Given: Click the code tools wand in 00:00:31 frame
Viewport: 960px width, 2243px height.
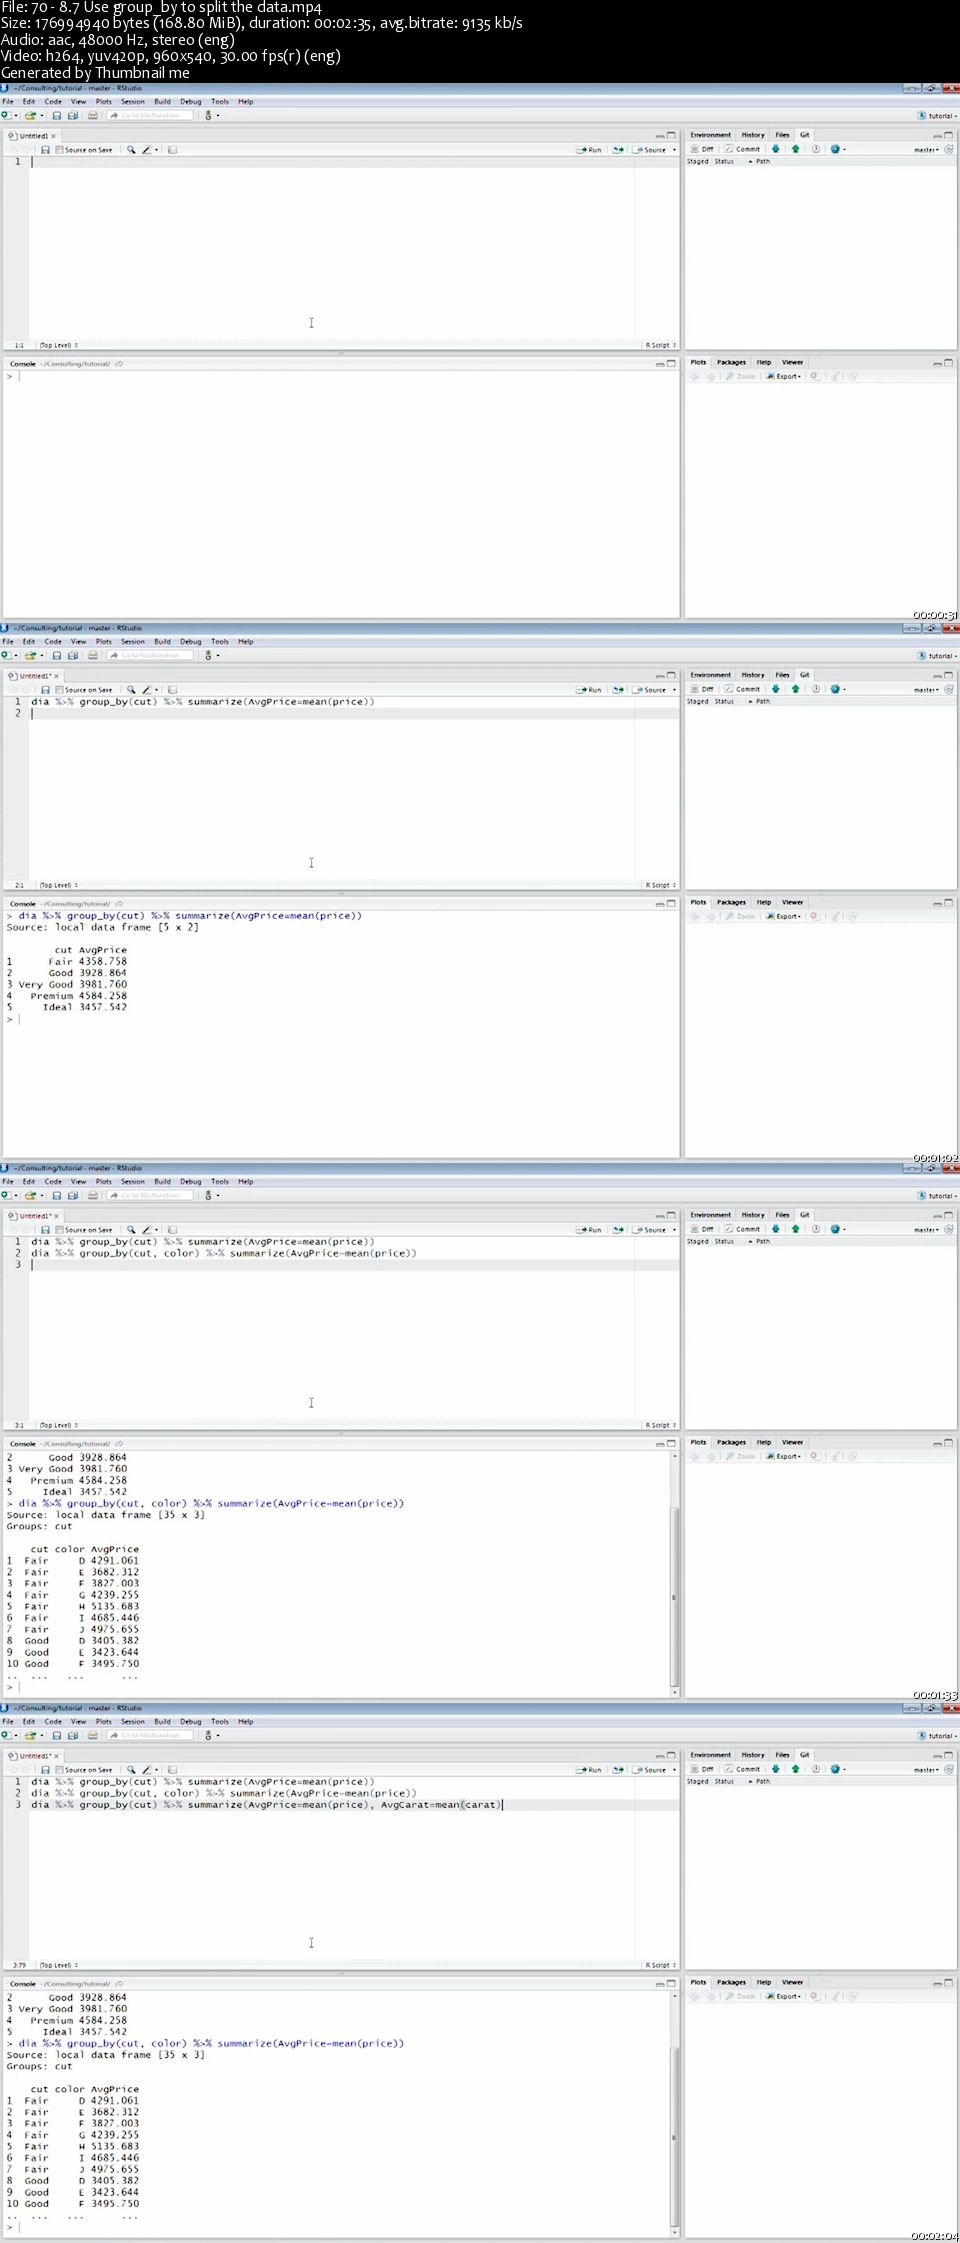Looking at the screenshot, I should coord(146,150).
